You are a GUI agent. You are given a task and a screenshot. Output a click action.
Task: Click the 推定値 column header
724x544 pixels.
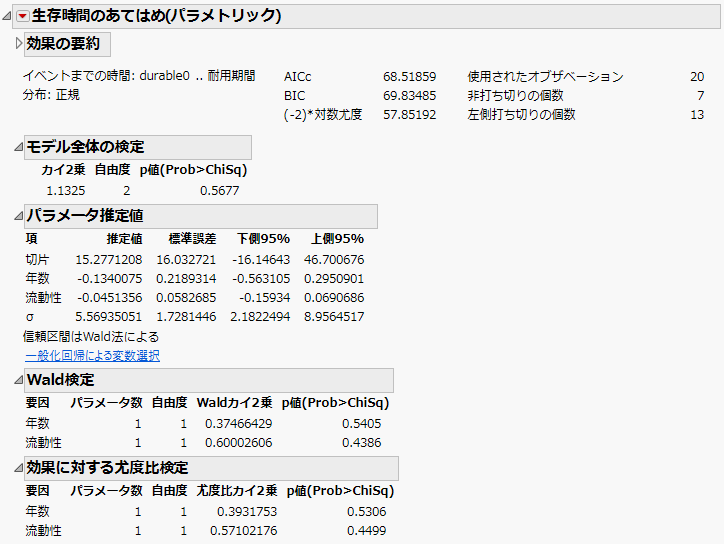point(124,239)
